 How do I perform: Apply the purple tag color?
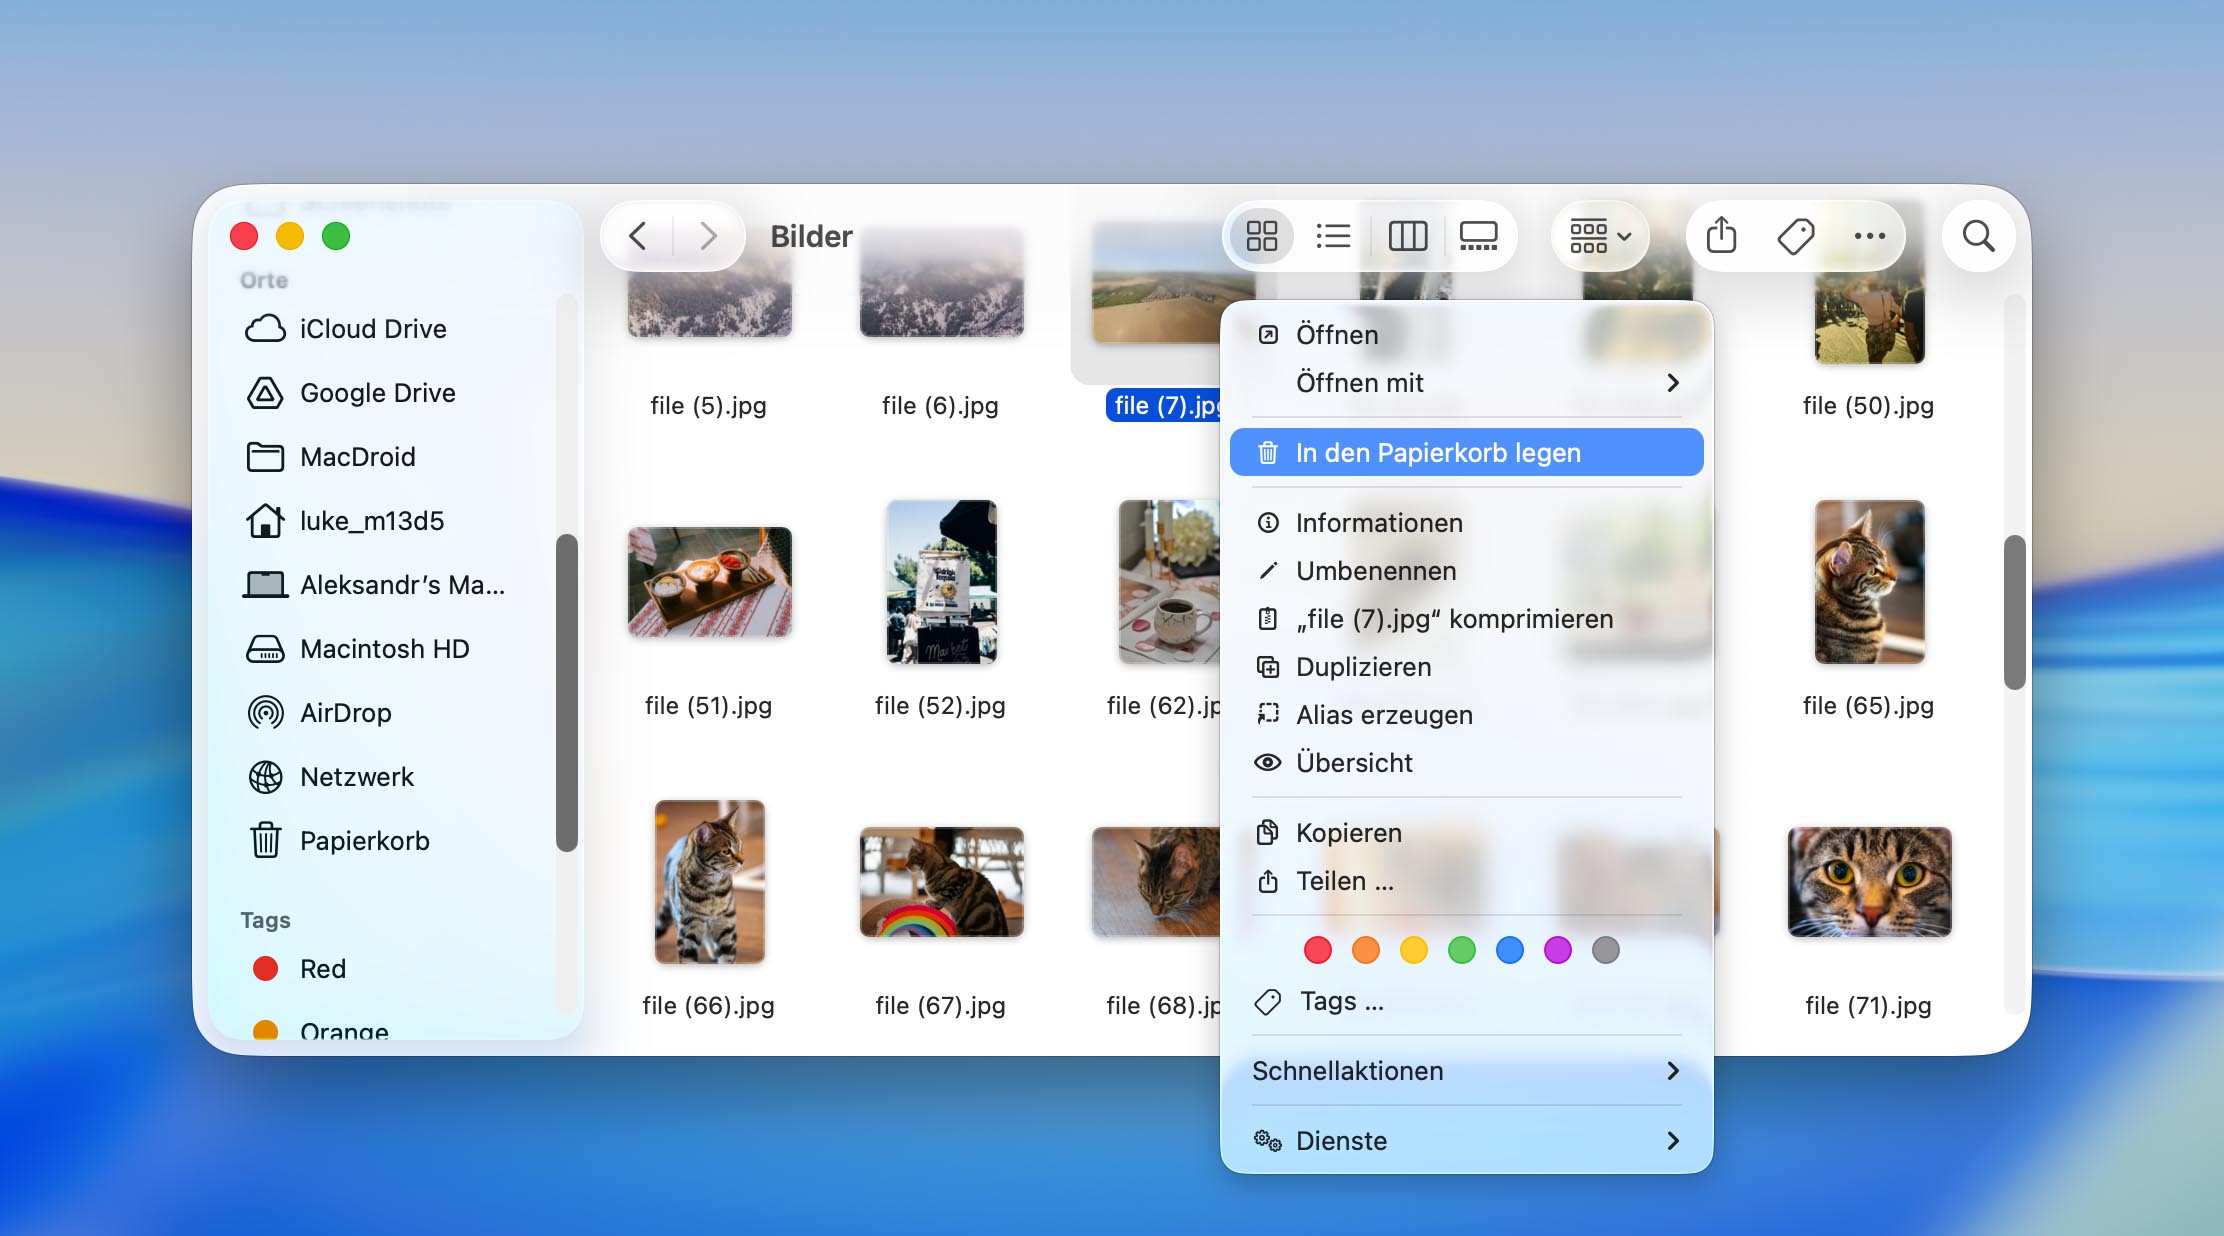pyautogui.click(x=1558, y=950)
